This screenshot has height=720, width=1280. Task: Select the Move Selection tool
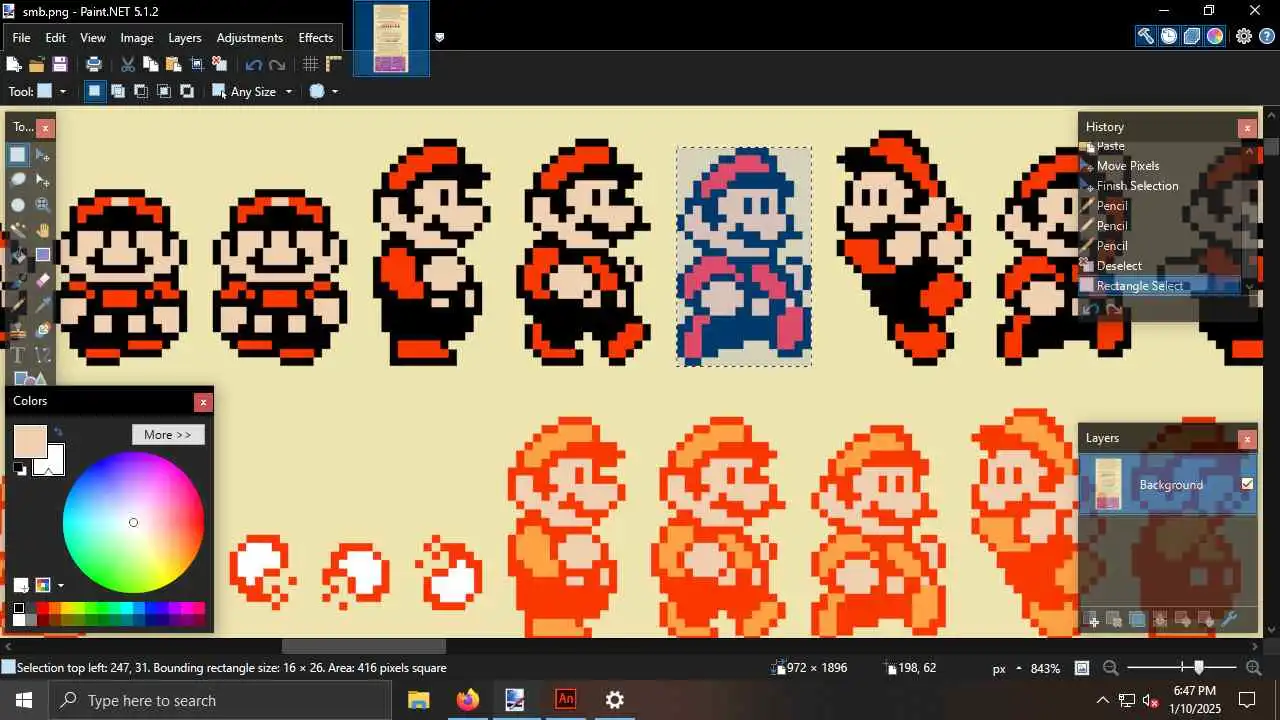click(x=43, y=179)
